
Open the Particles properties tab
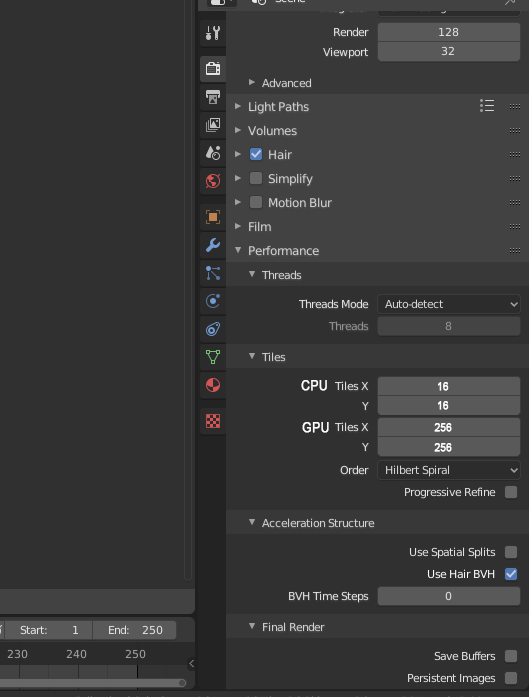tap(213, 273)
